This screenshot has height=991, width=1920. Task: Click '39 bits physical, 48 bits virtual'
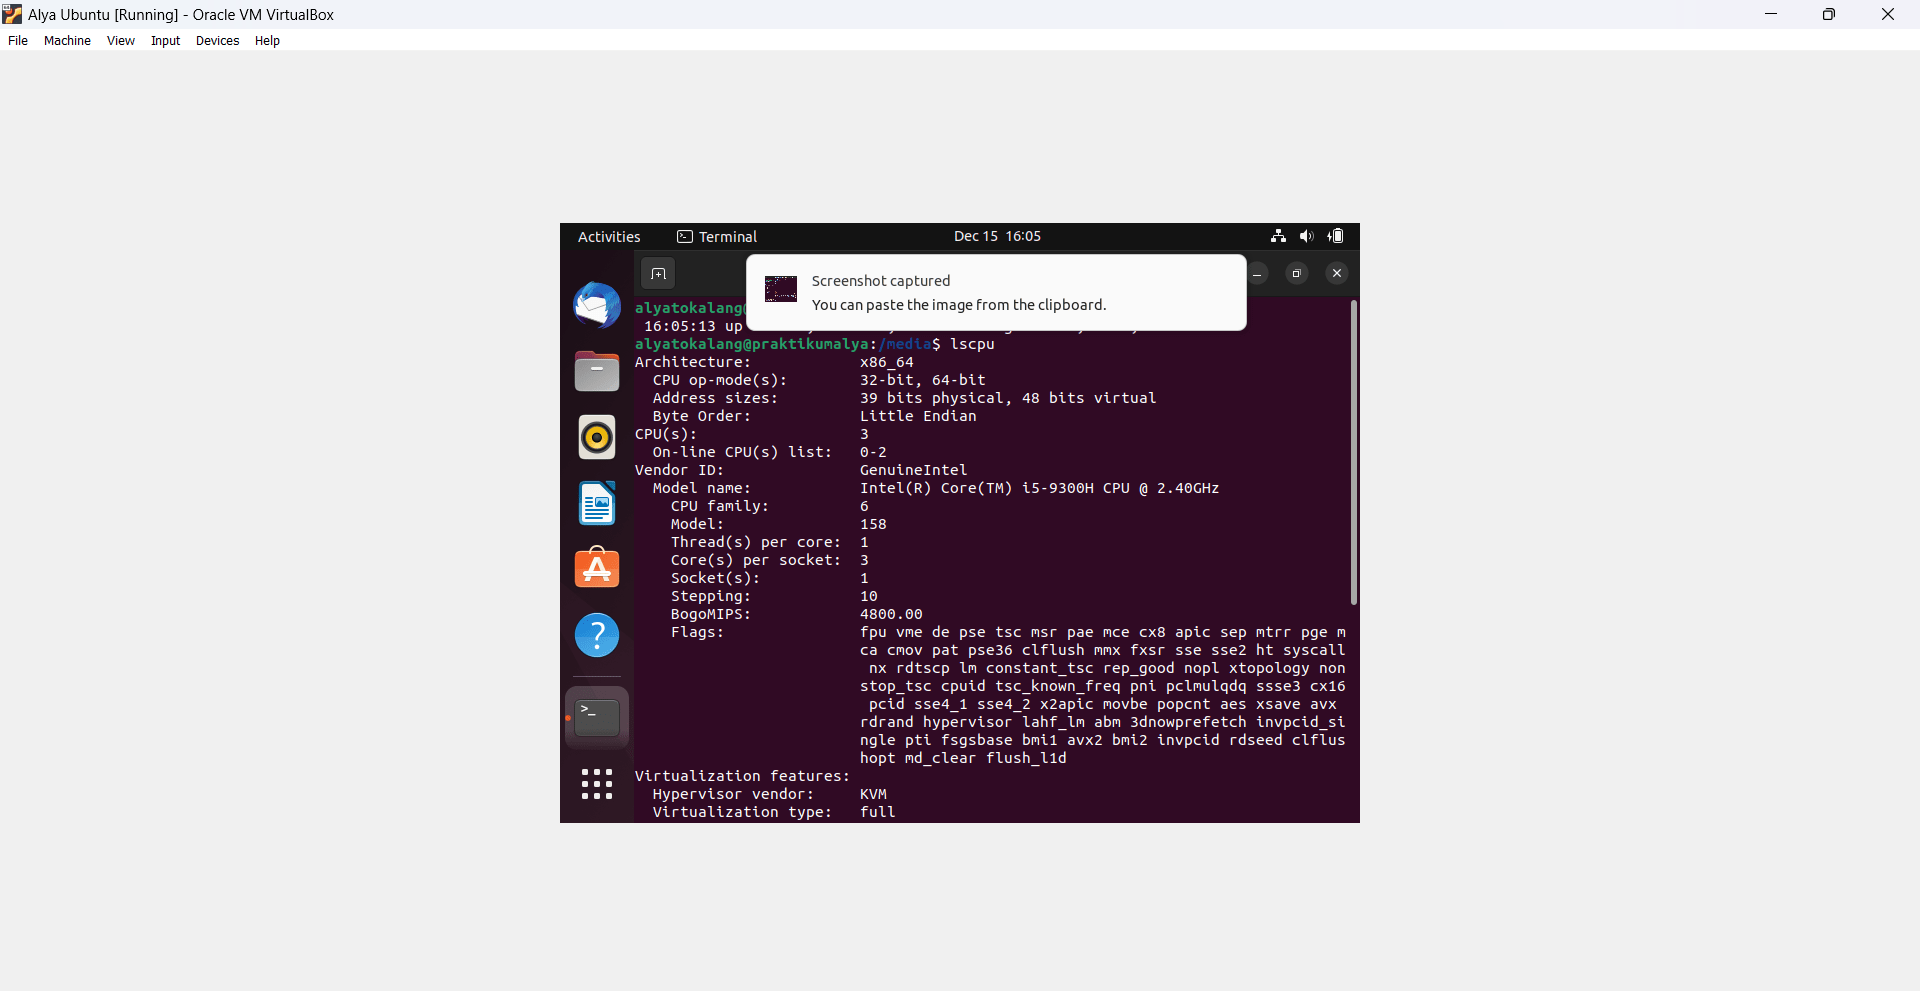pos(1008,398)
